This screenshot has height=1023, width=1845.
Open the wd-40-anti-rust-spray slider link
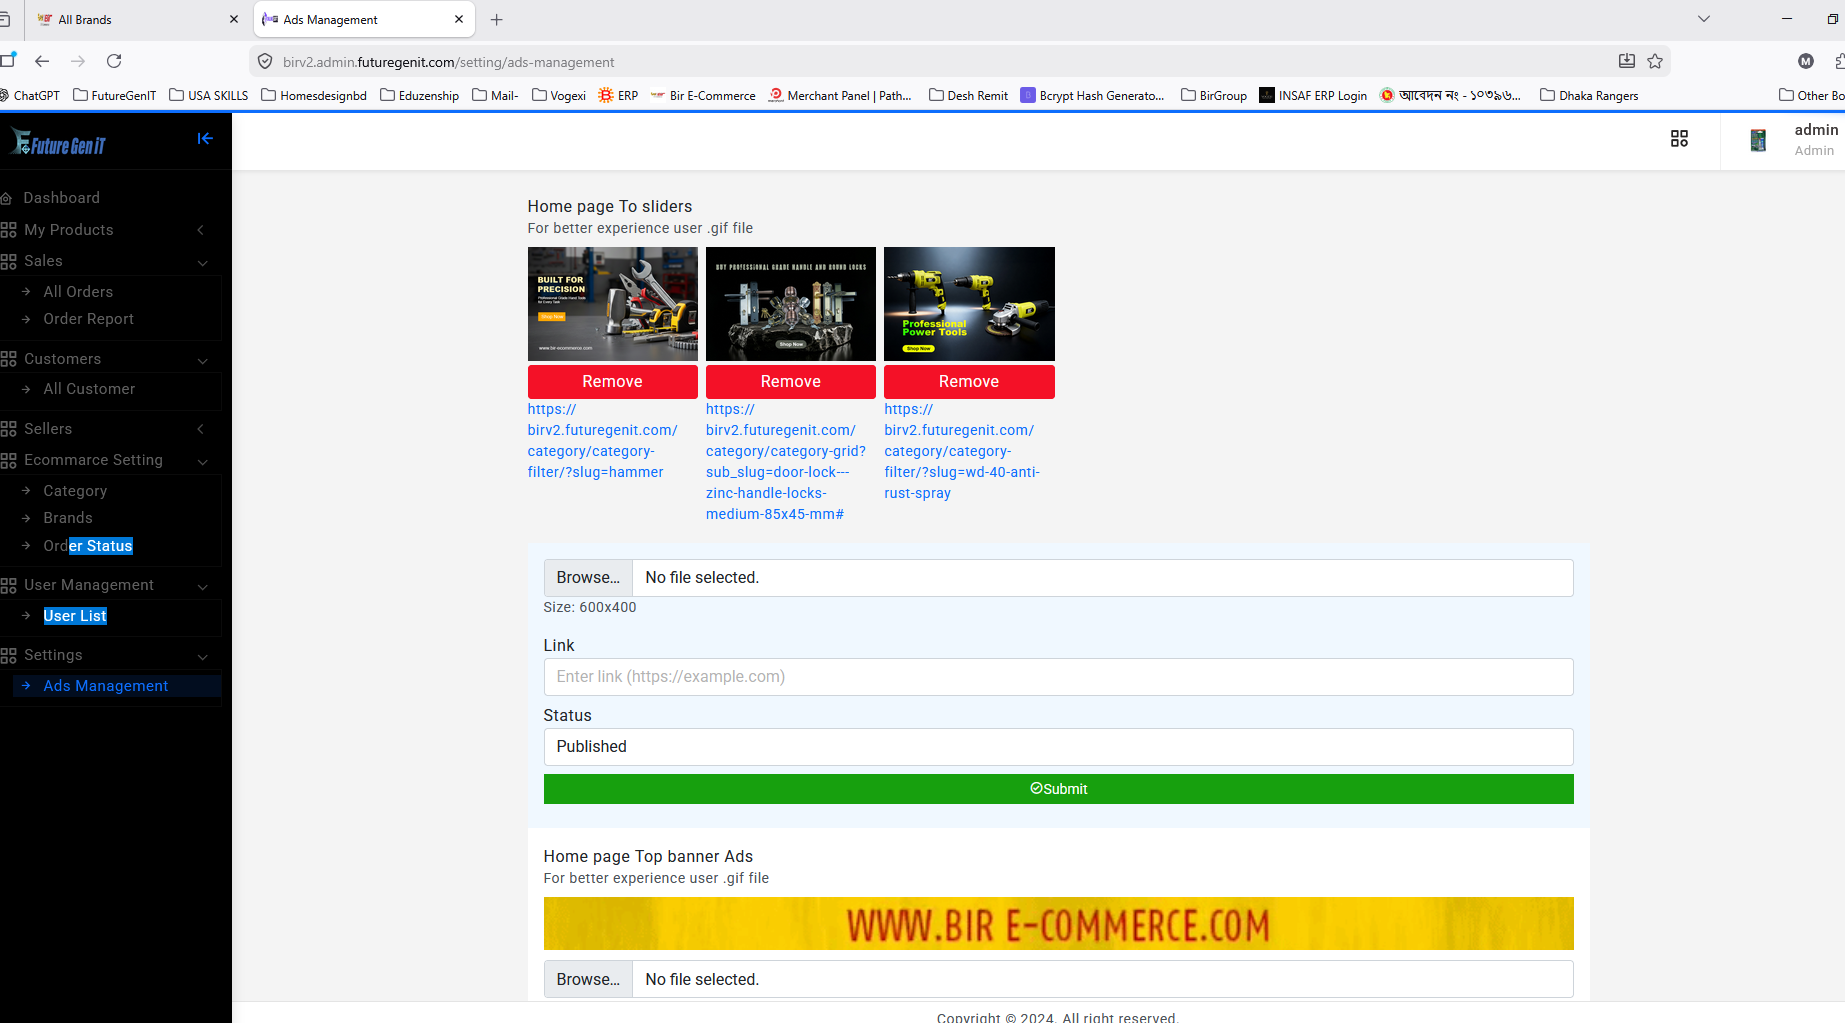pyautogui.click(x=962, y=451)
